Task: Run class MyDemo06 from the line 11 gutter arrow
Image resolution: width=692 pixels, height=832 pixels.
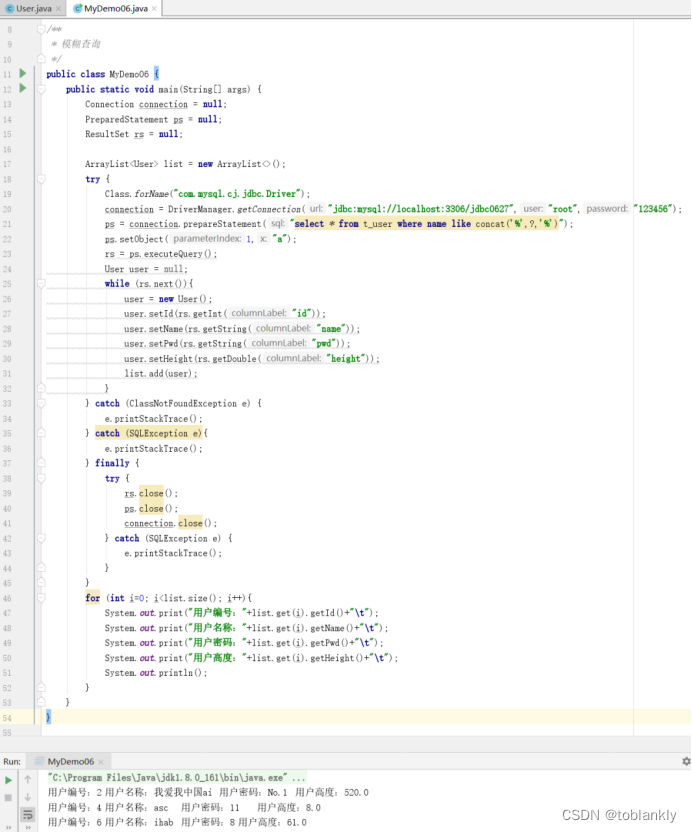Action: click(23, 73)
